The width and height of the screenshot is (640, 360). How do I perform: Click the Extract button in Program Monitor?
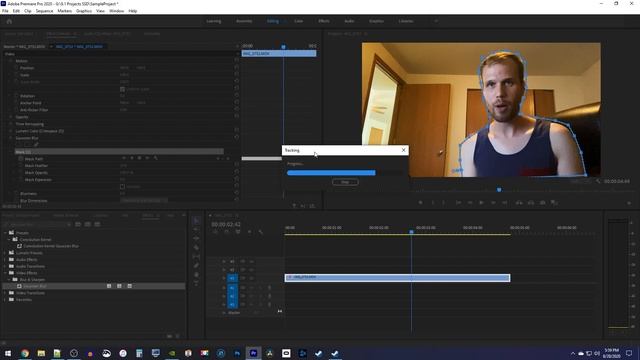(x=531, y=202)
